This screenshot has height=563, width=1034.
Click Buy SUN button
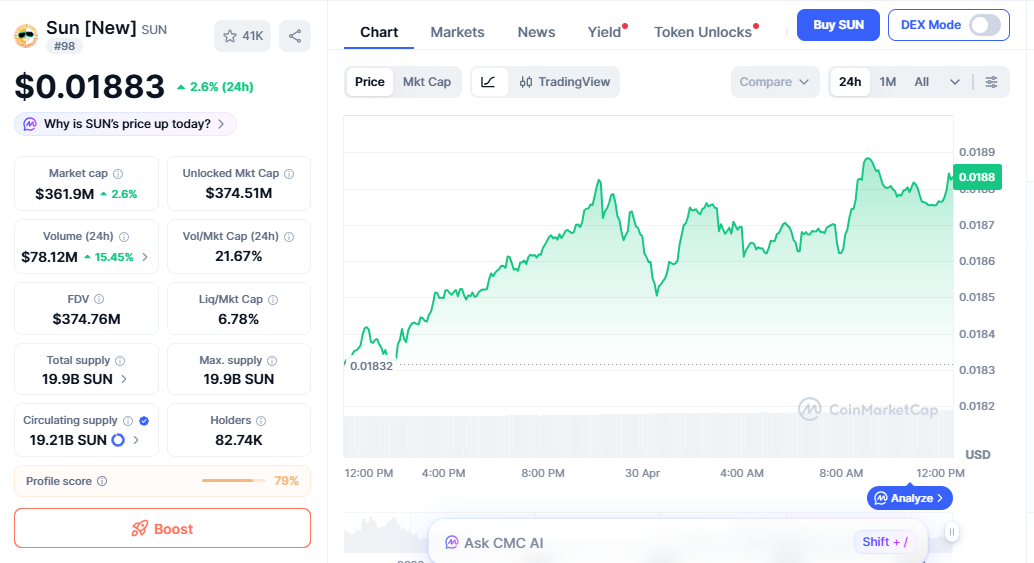coord(838,25)
